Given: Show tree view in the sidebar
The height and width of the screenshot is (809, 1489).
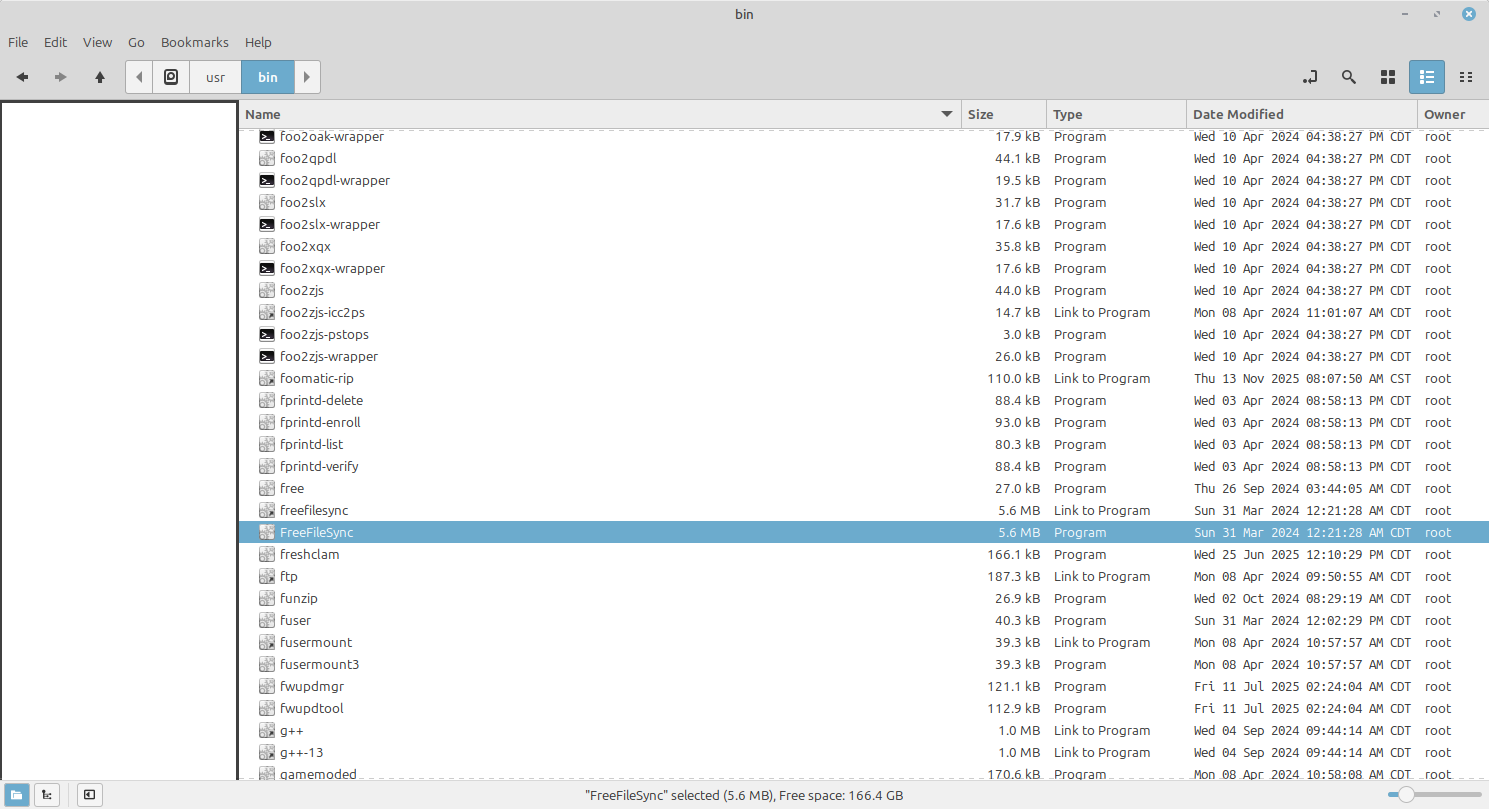Looking at the screenshot, I should coord(47,795).
